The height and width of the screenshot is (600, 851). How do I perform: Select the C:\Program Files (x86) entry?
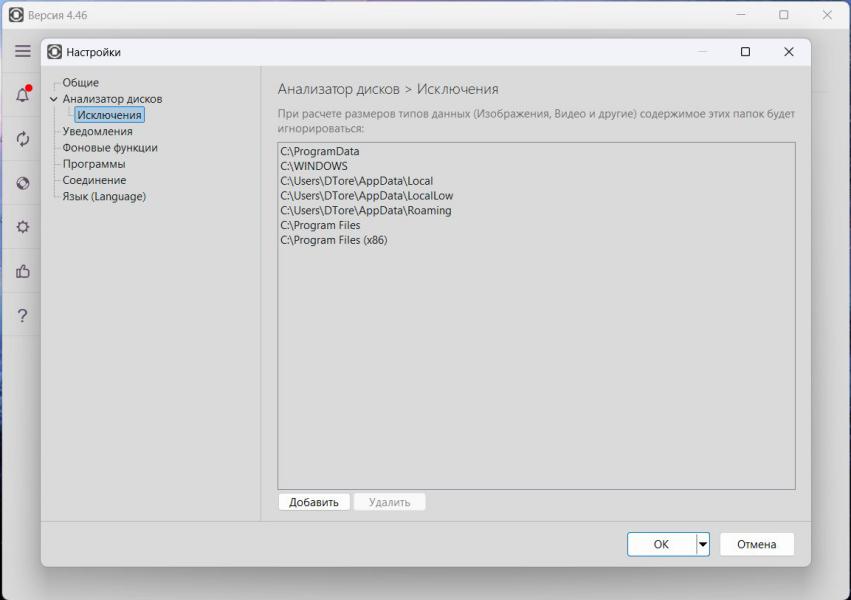click(334, 240)
